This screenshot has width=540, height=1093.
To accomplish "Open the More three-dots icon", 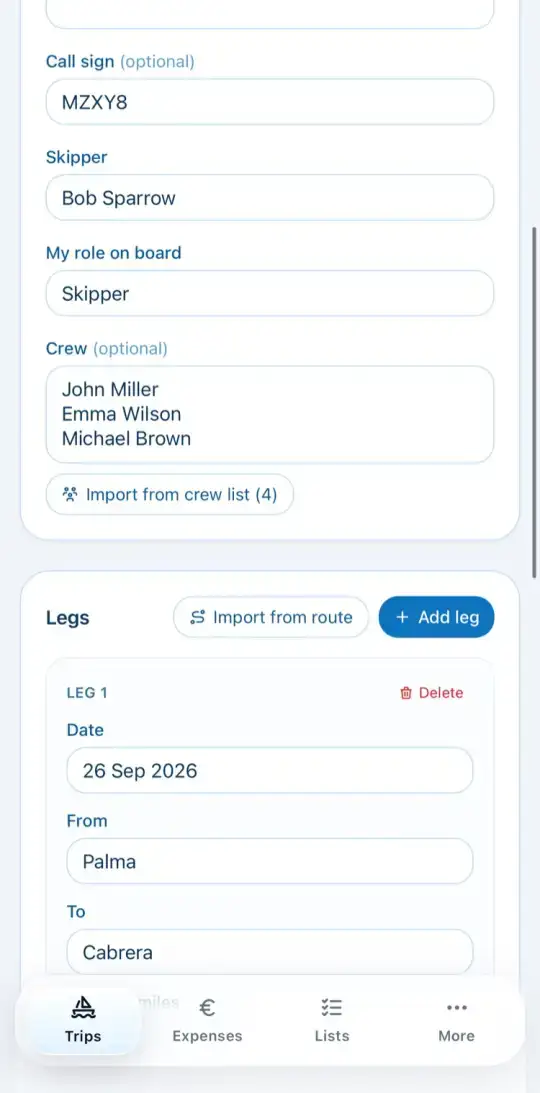I will tap(456, 1007).
